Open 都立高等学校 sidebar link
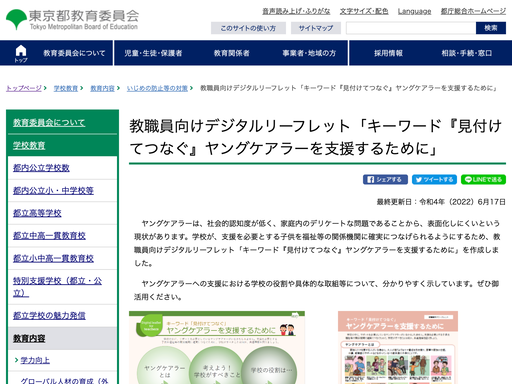Image resolution: width=512 pixels, height=384 pixels. (37, 213)
